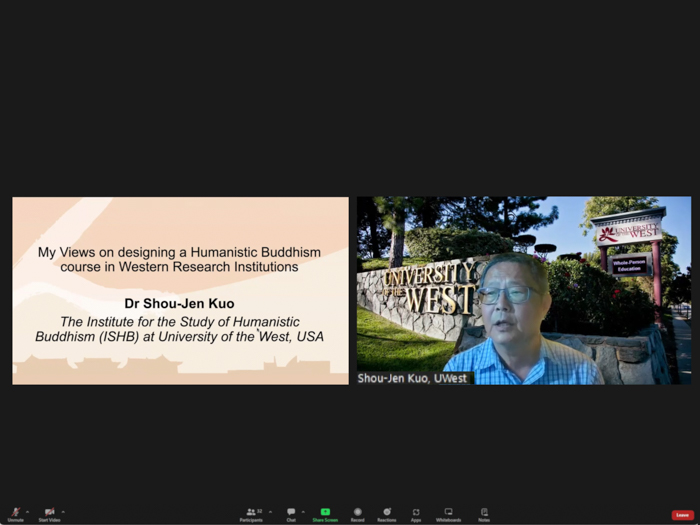Open audio options arrow next to Unmute
700x525 pixels.
pyautogui.click(x=28, y=512)
